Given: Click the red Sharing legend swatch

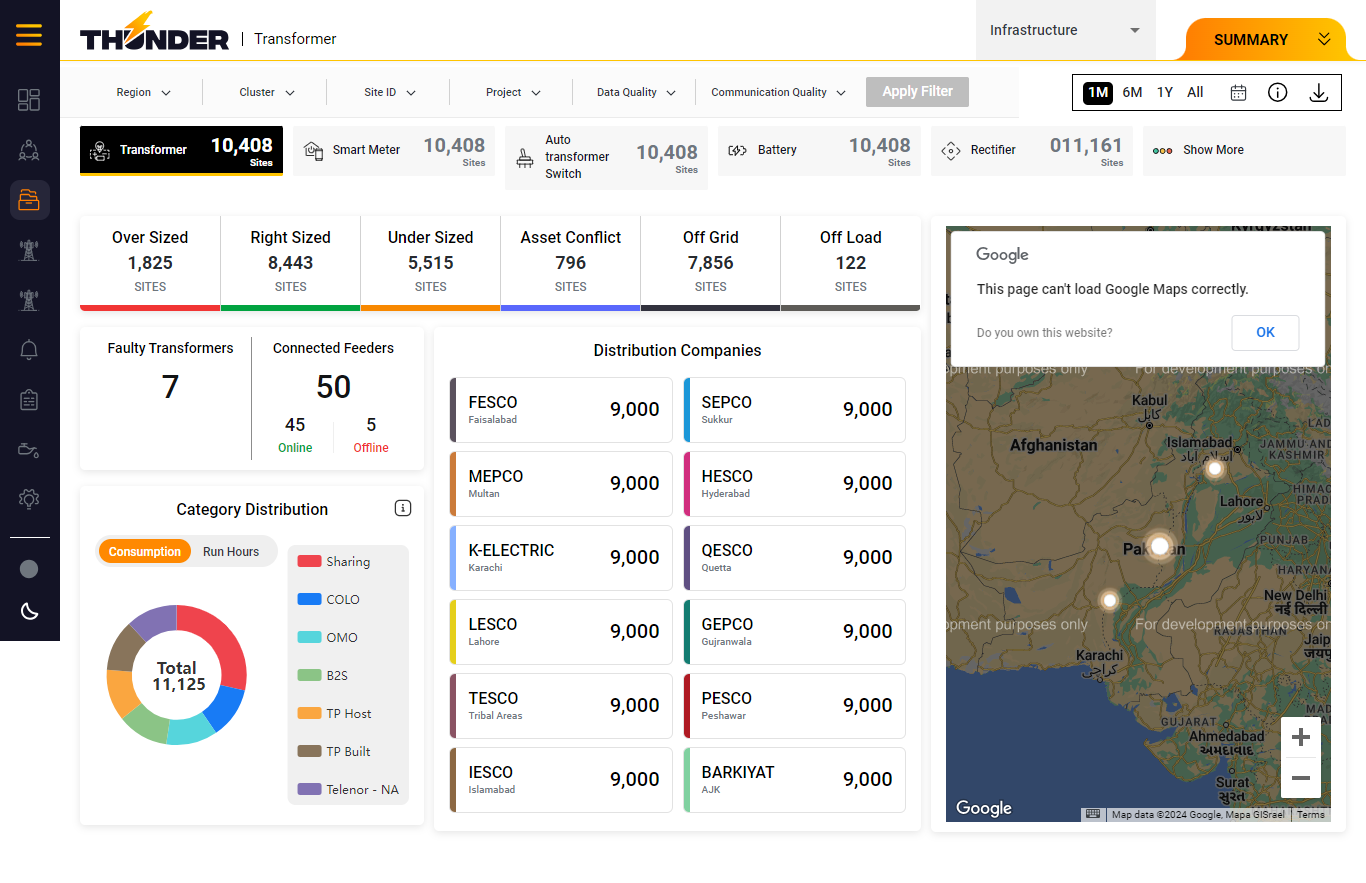Looking at the screenshot, I should tap(309, 562).
